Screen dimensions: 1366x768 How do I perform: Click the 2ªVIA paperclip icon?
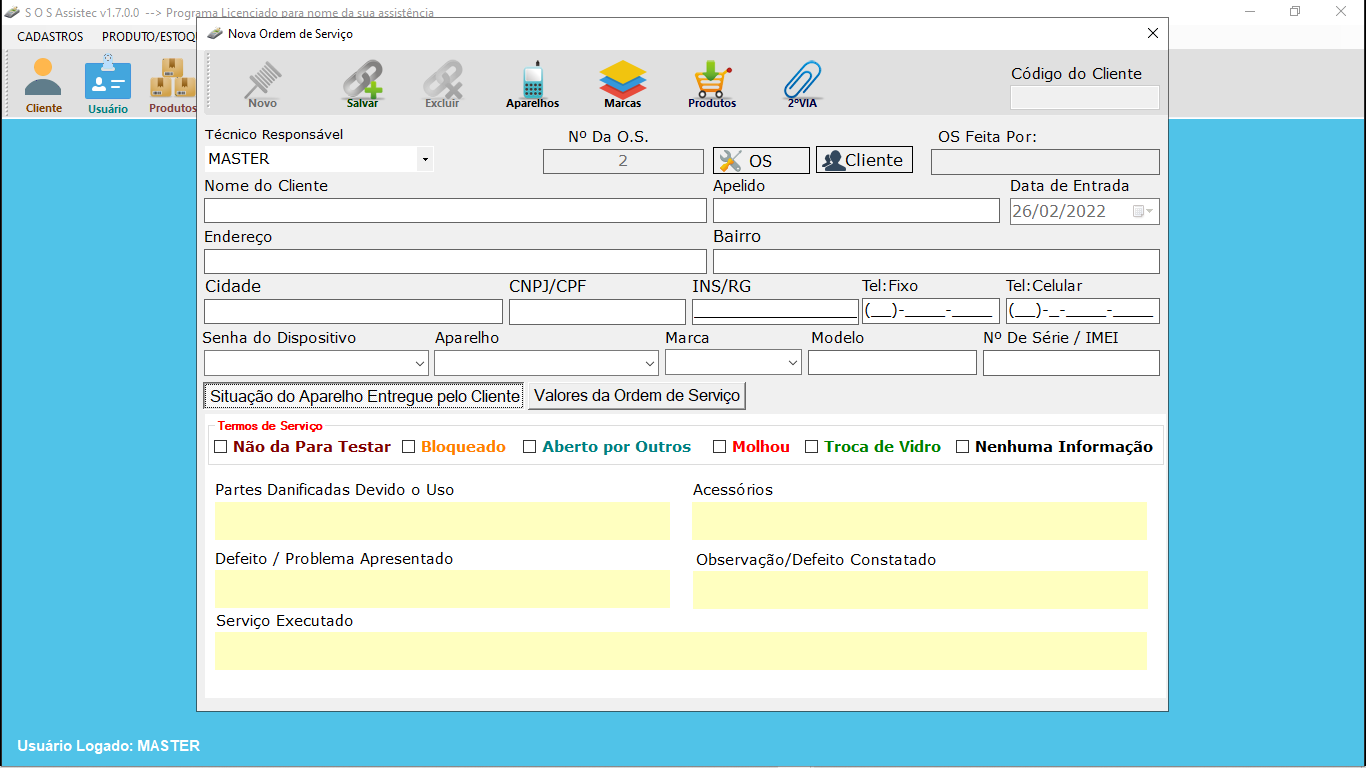point(802,82)
